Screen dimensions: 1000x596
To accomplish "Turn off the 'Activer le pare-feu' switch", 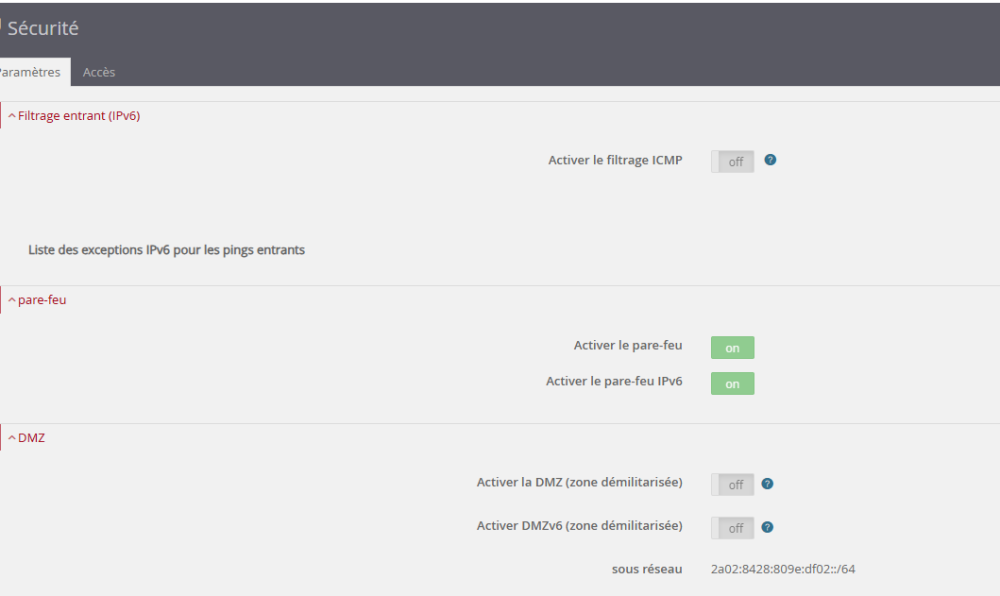I will tap(733, 348).
